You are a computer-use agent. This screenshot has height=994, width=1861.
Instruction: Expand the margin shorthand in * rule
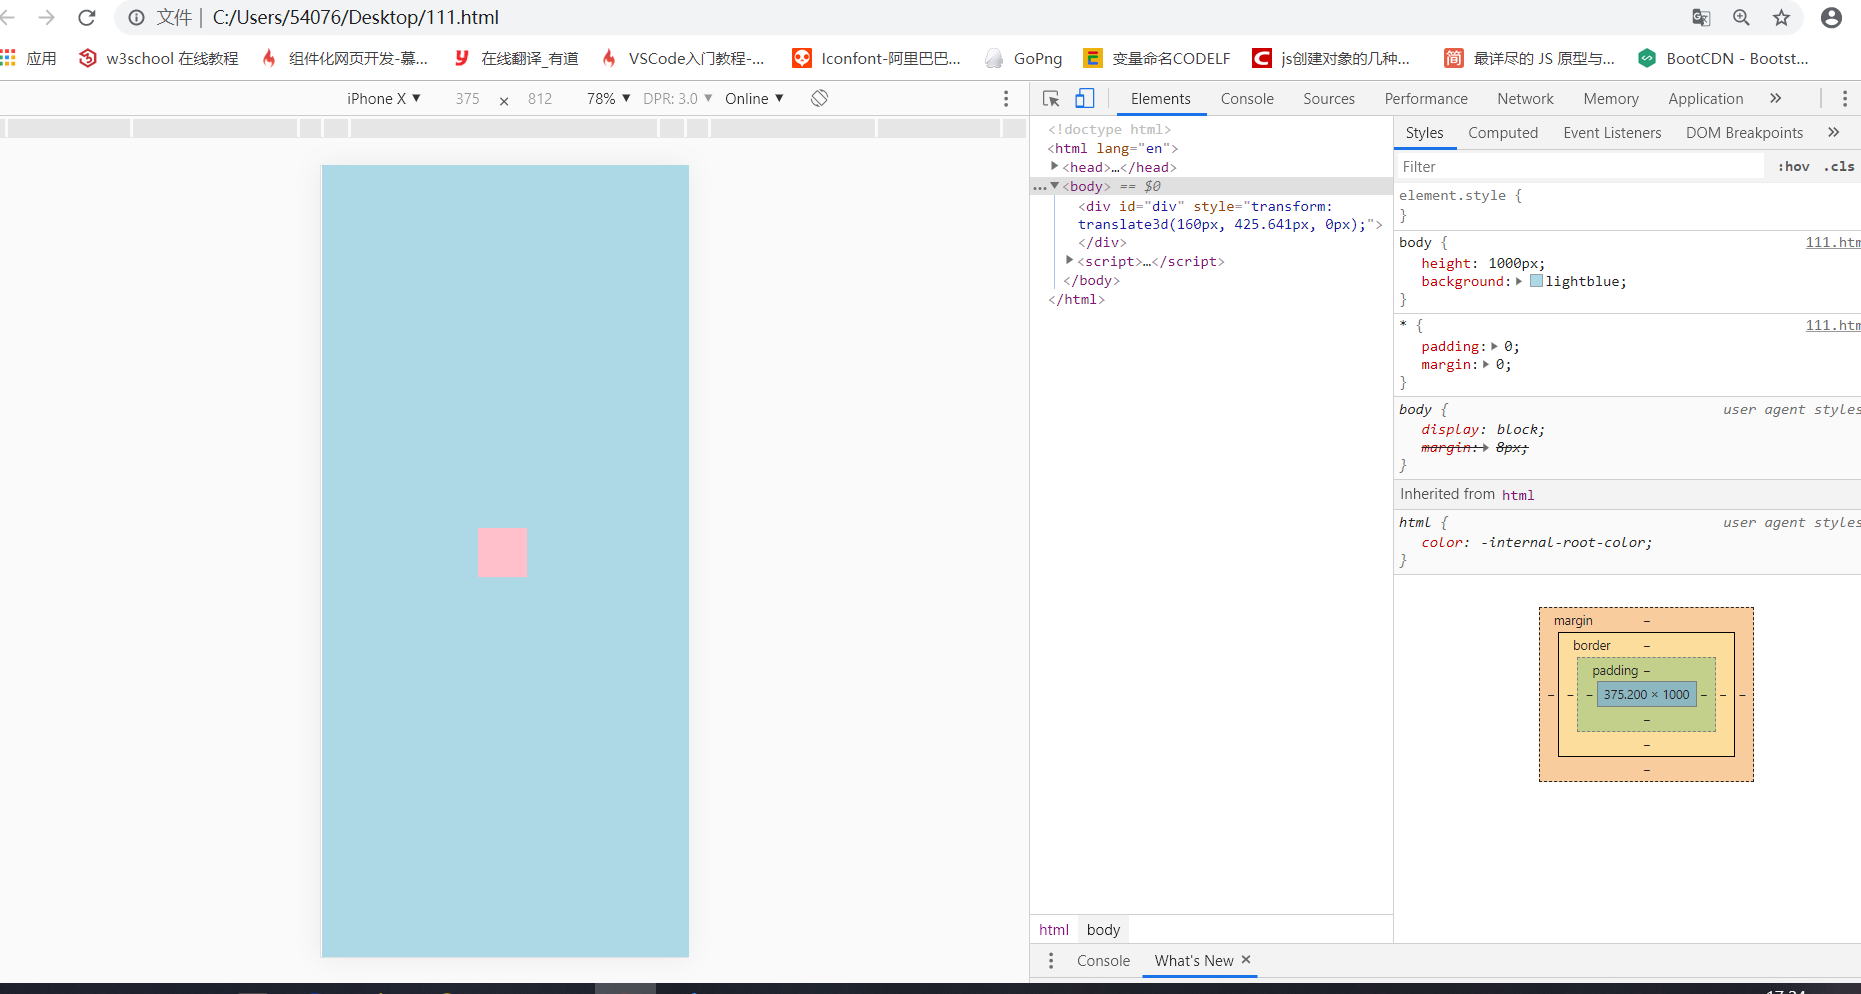[x=1486, y=365]
